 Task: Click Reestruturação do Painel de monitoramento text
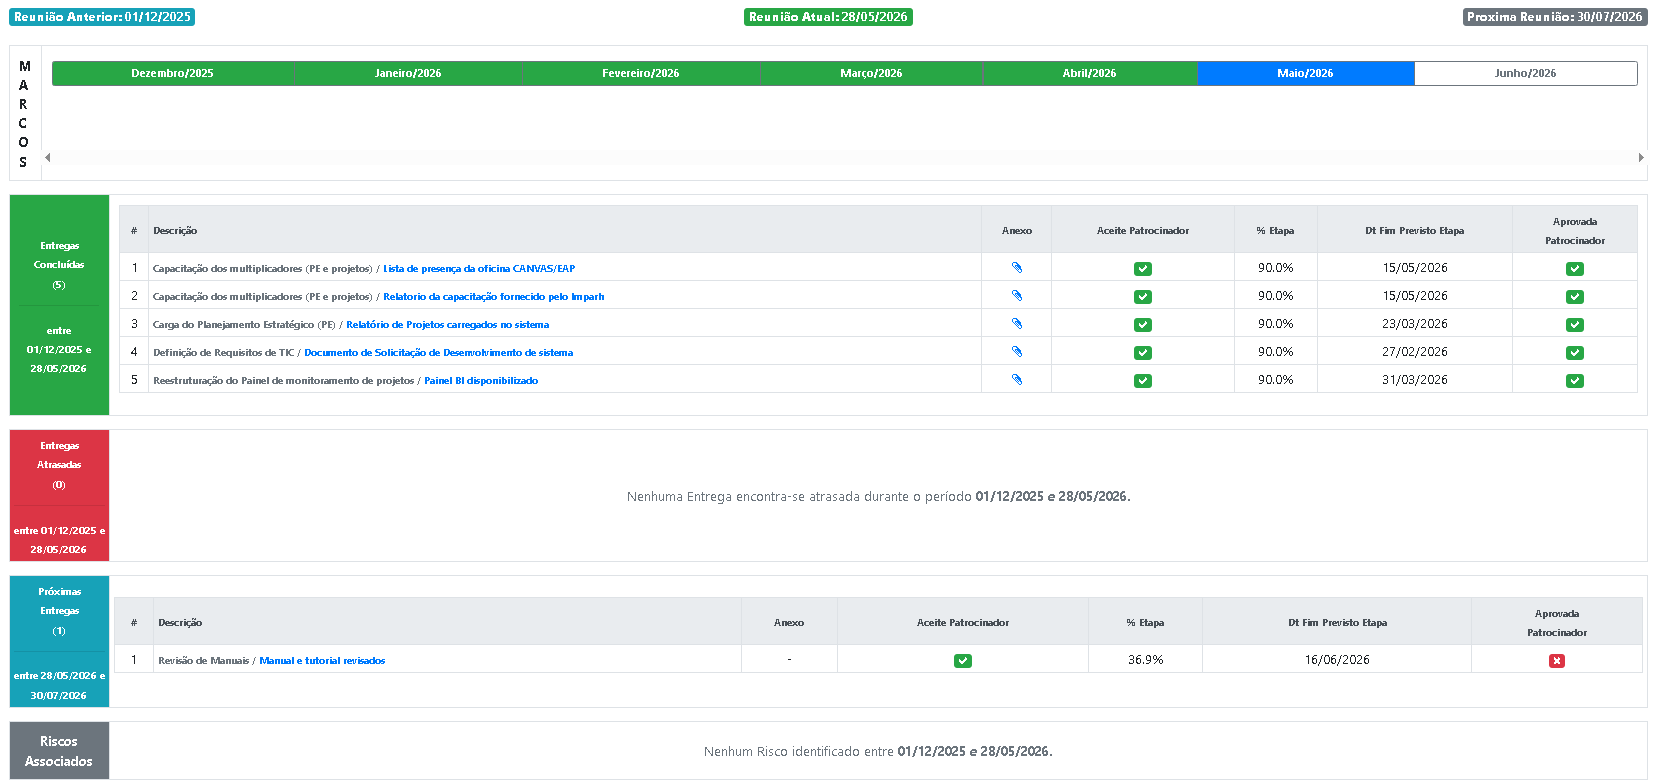pos(283,381)
